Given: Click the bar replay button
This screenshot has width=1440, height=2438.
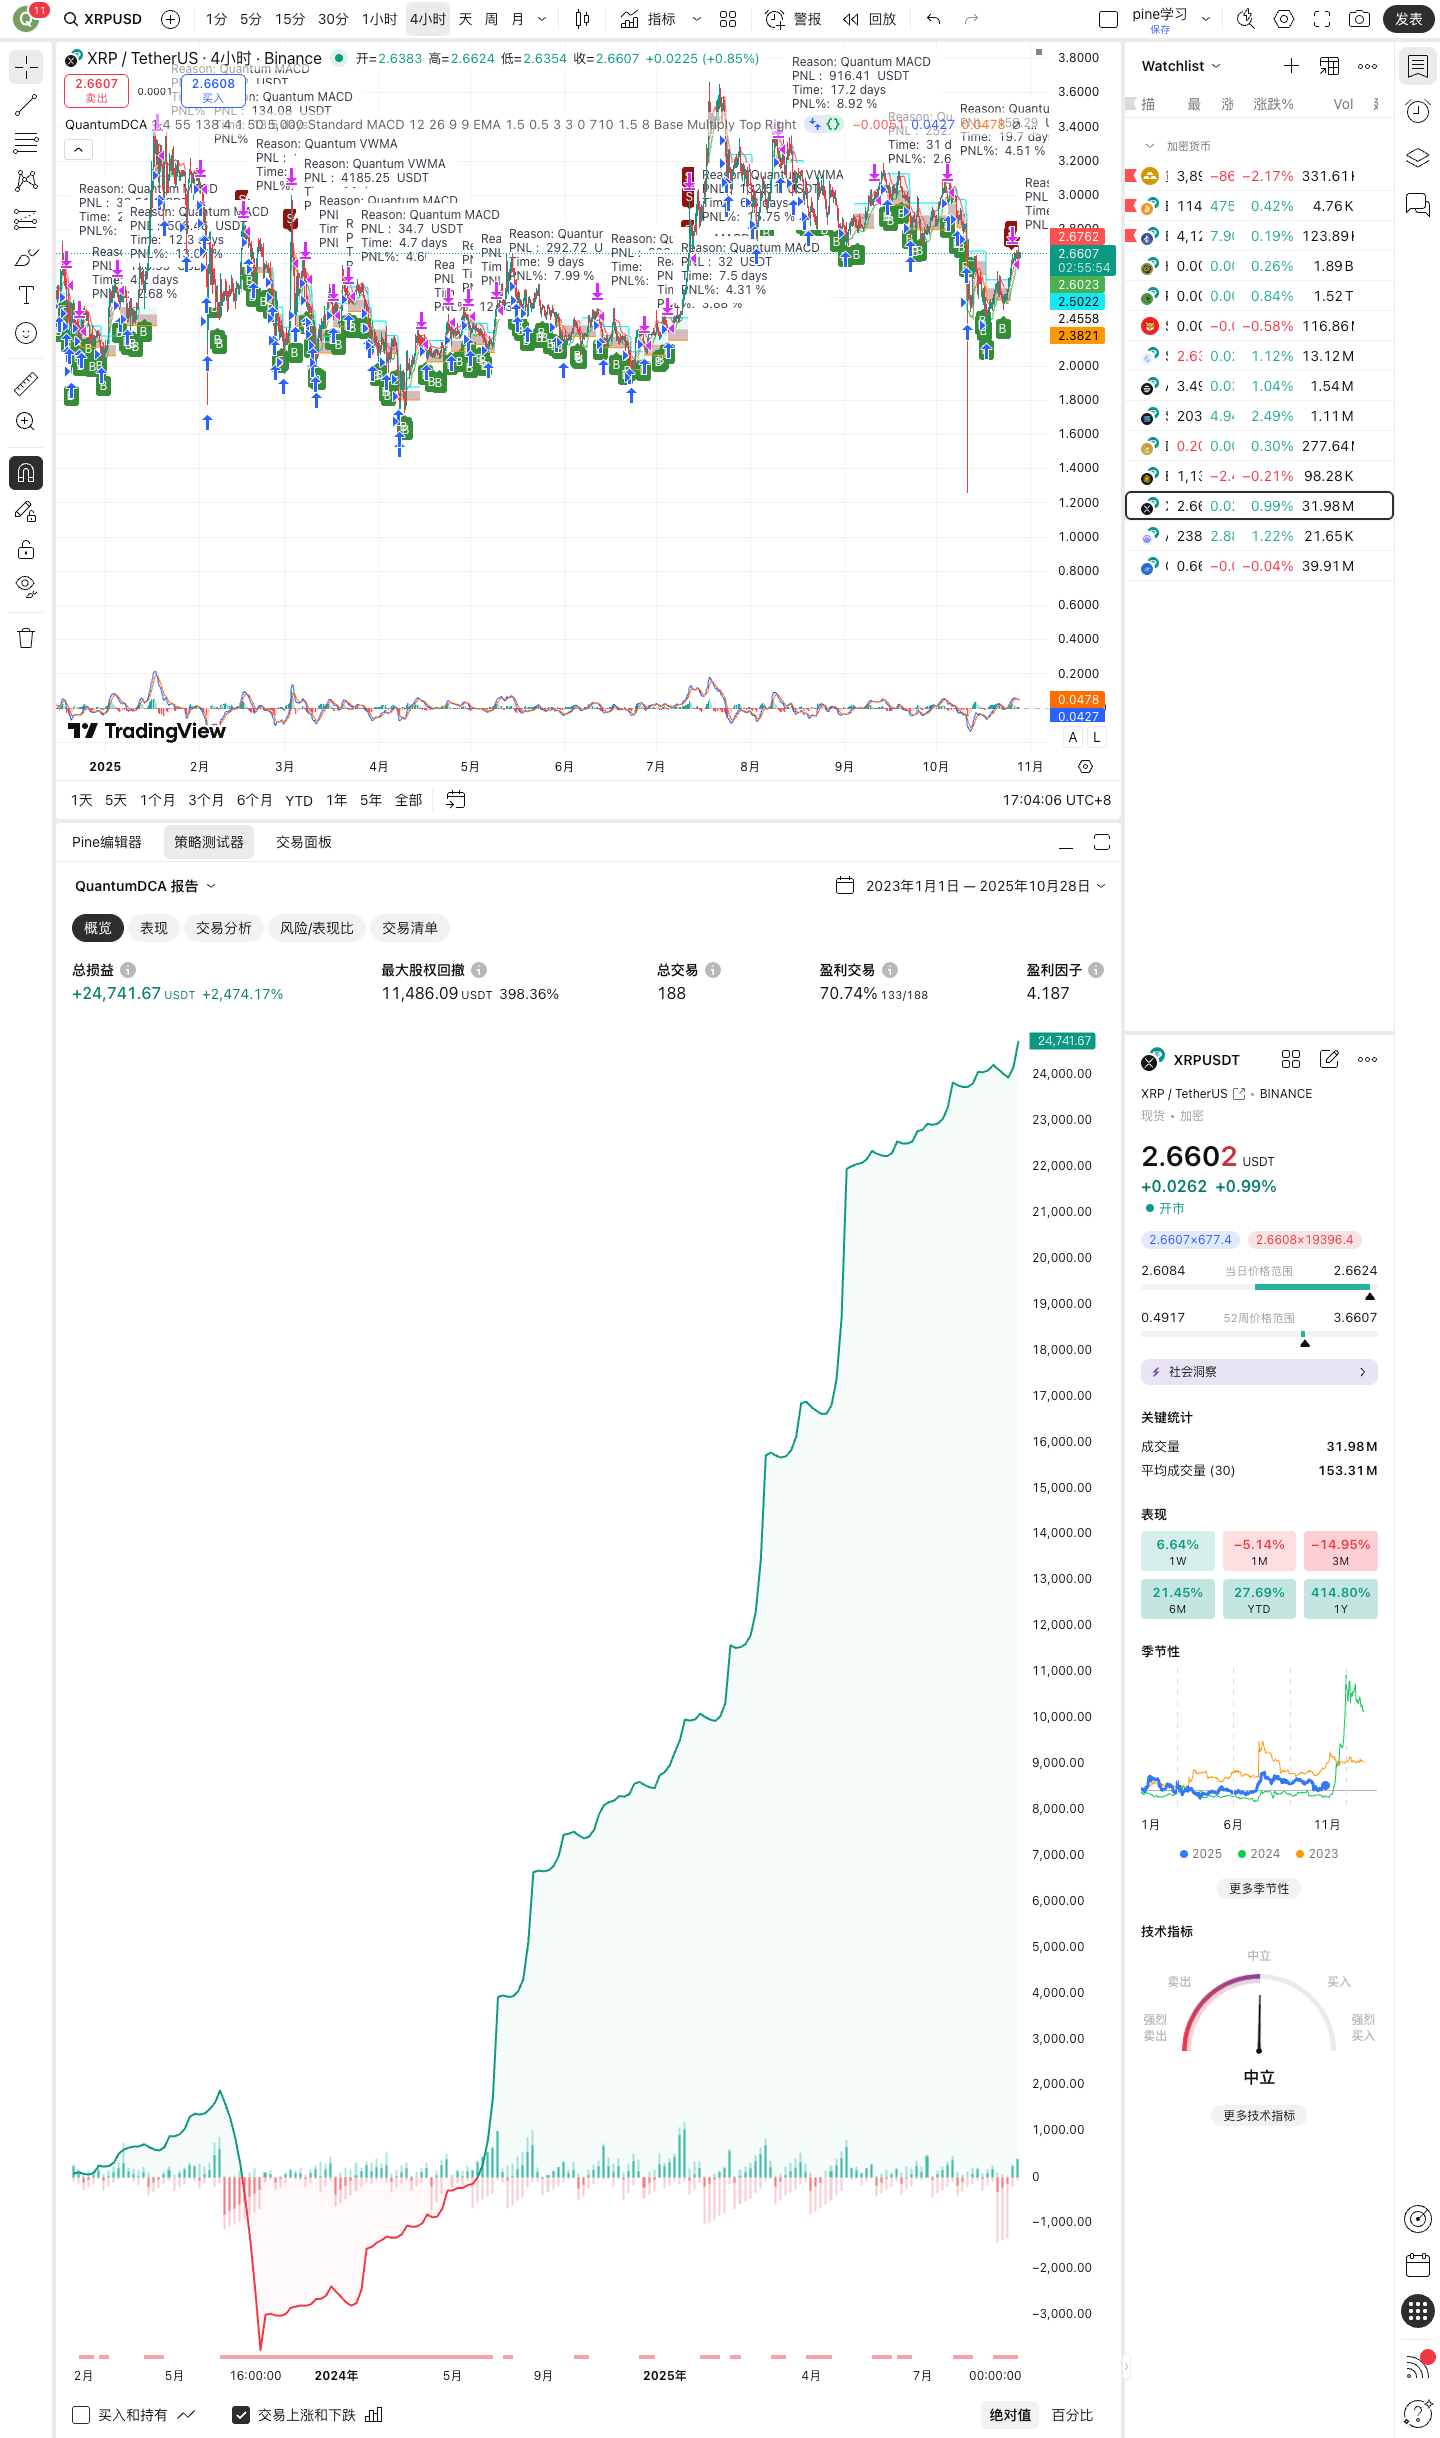Looking at the screenshot, I should (x=869, y=19).
